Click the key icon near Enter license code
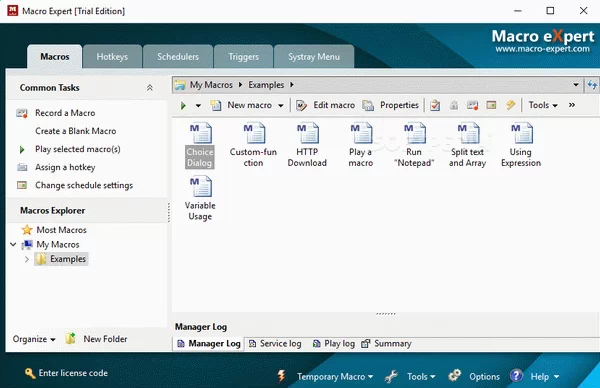The width and height of the screenshot is (600, 388). 30,373
